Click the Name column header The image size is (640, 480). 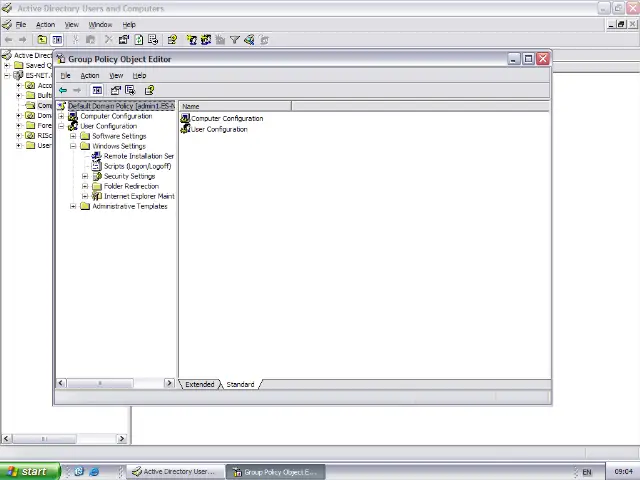(x=235, y=106)
